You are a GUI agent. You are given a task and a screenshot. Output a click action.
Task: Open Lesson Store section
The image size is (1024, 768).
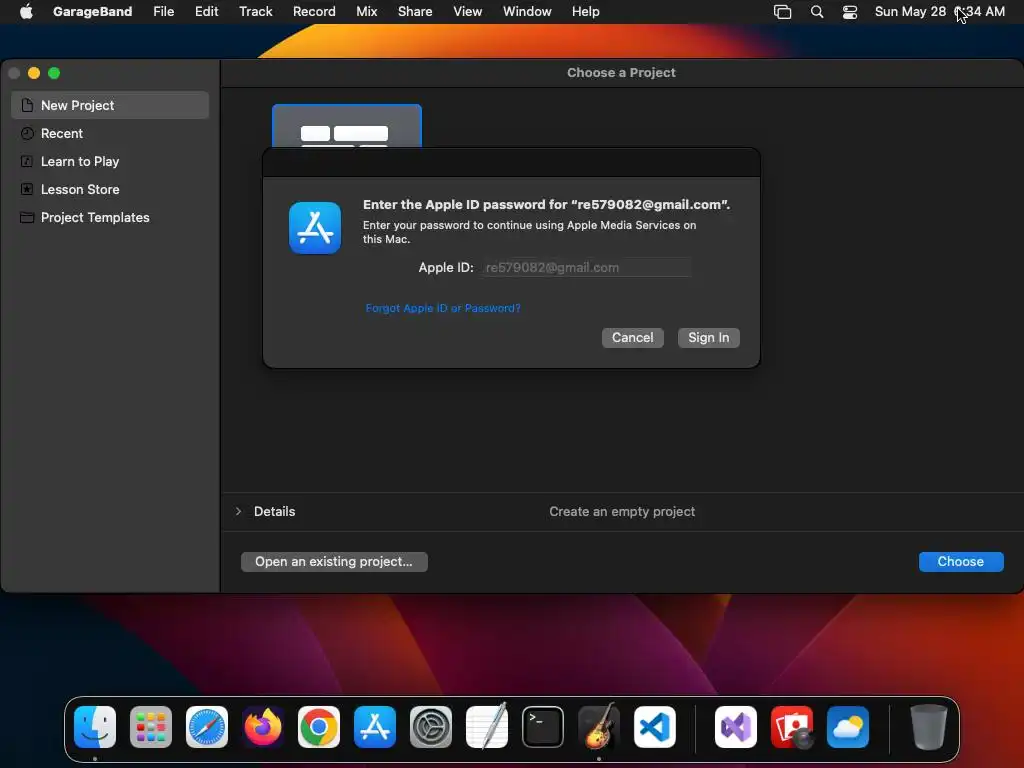pyautogui.click(x=110, y=189)
